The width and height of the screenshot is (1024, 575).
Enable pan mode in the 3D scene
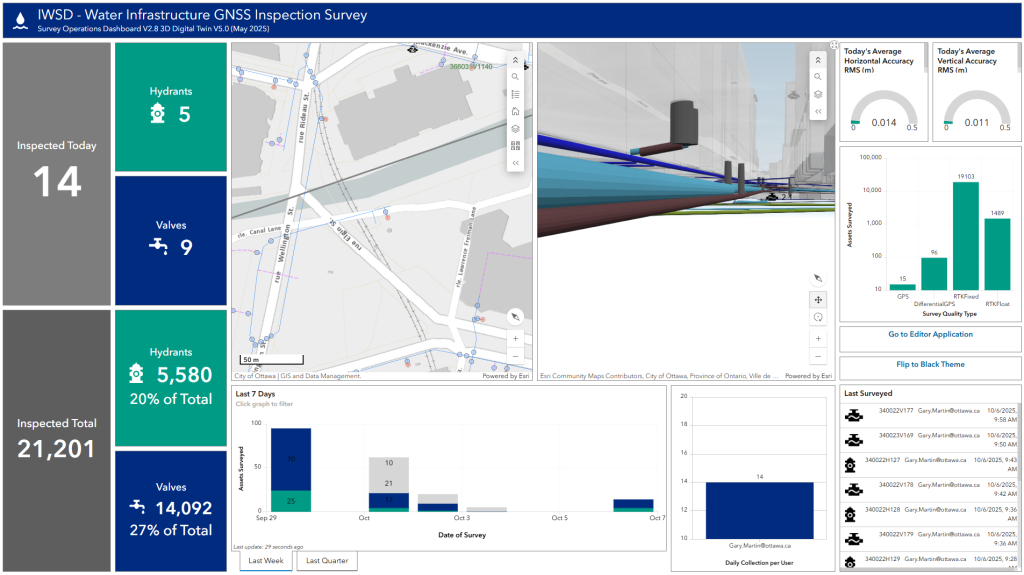tap(818, 299)
